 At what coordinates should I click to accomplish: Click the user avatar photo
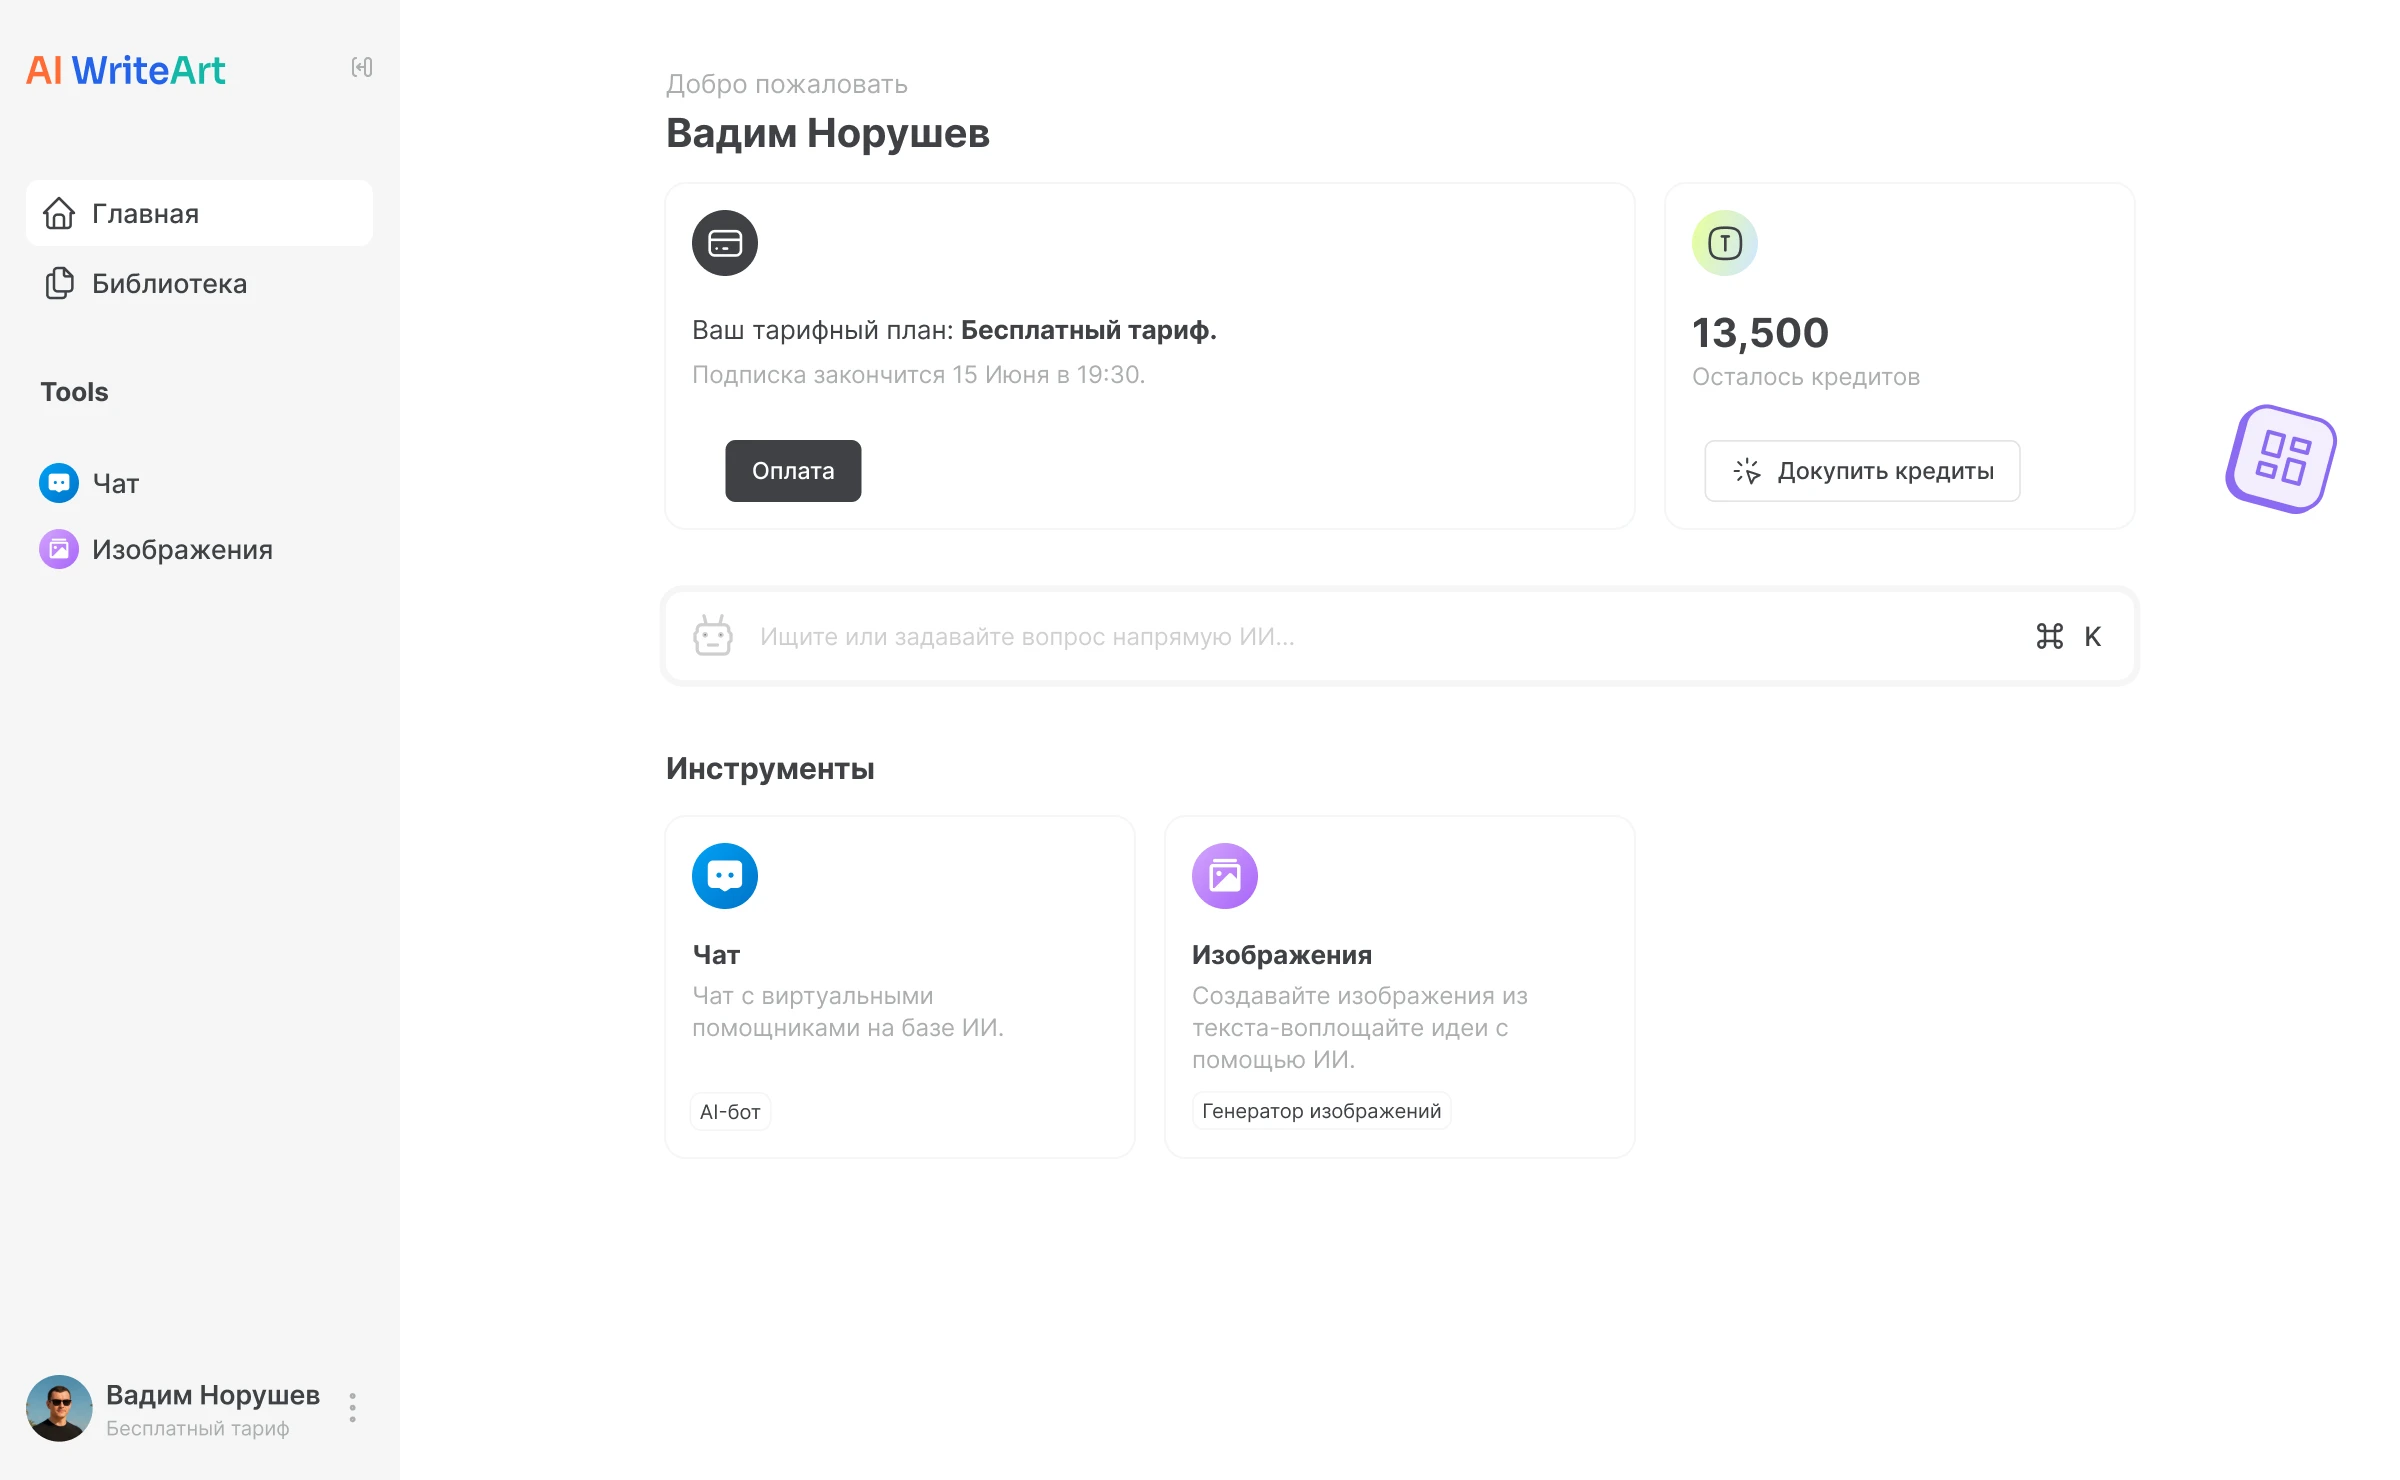(59, 1408)
